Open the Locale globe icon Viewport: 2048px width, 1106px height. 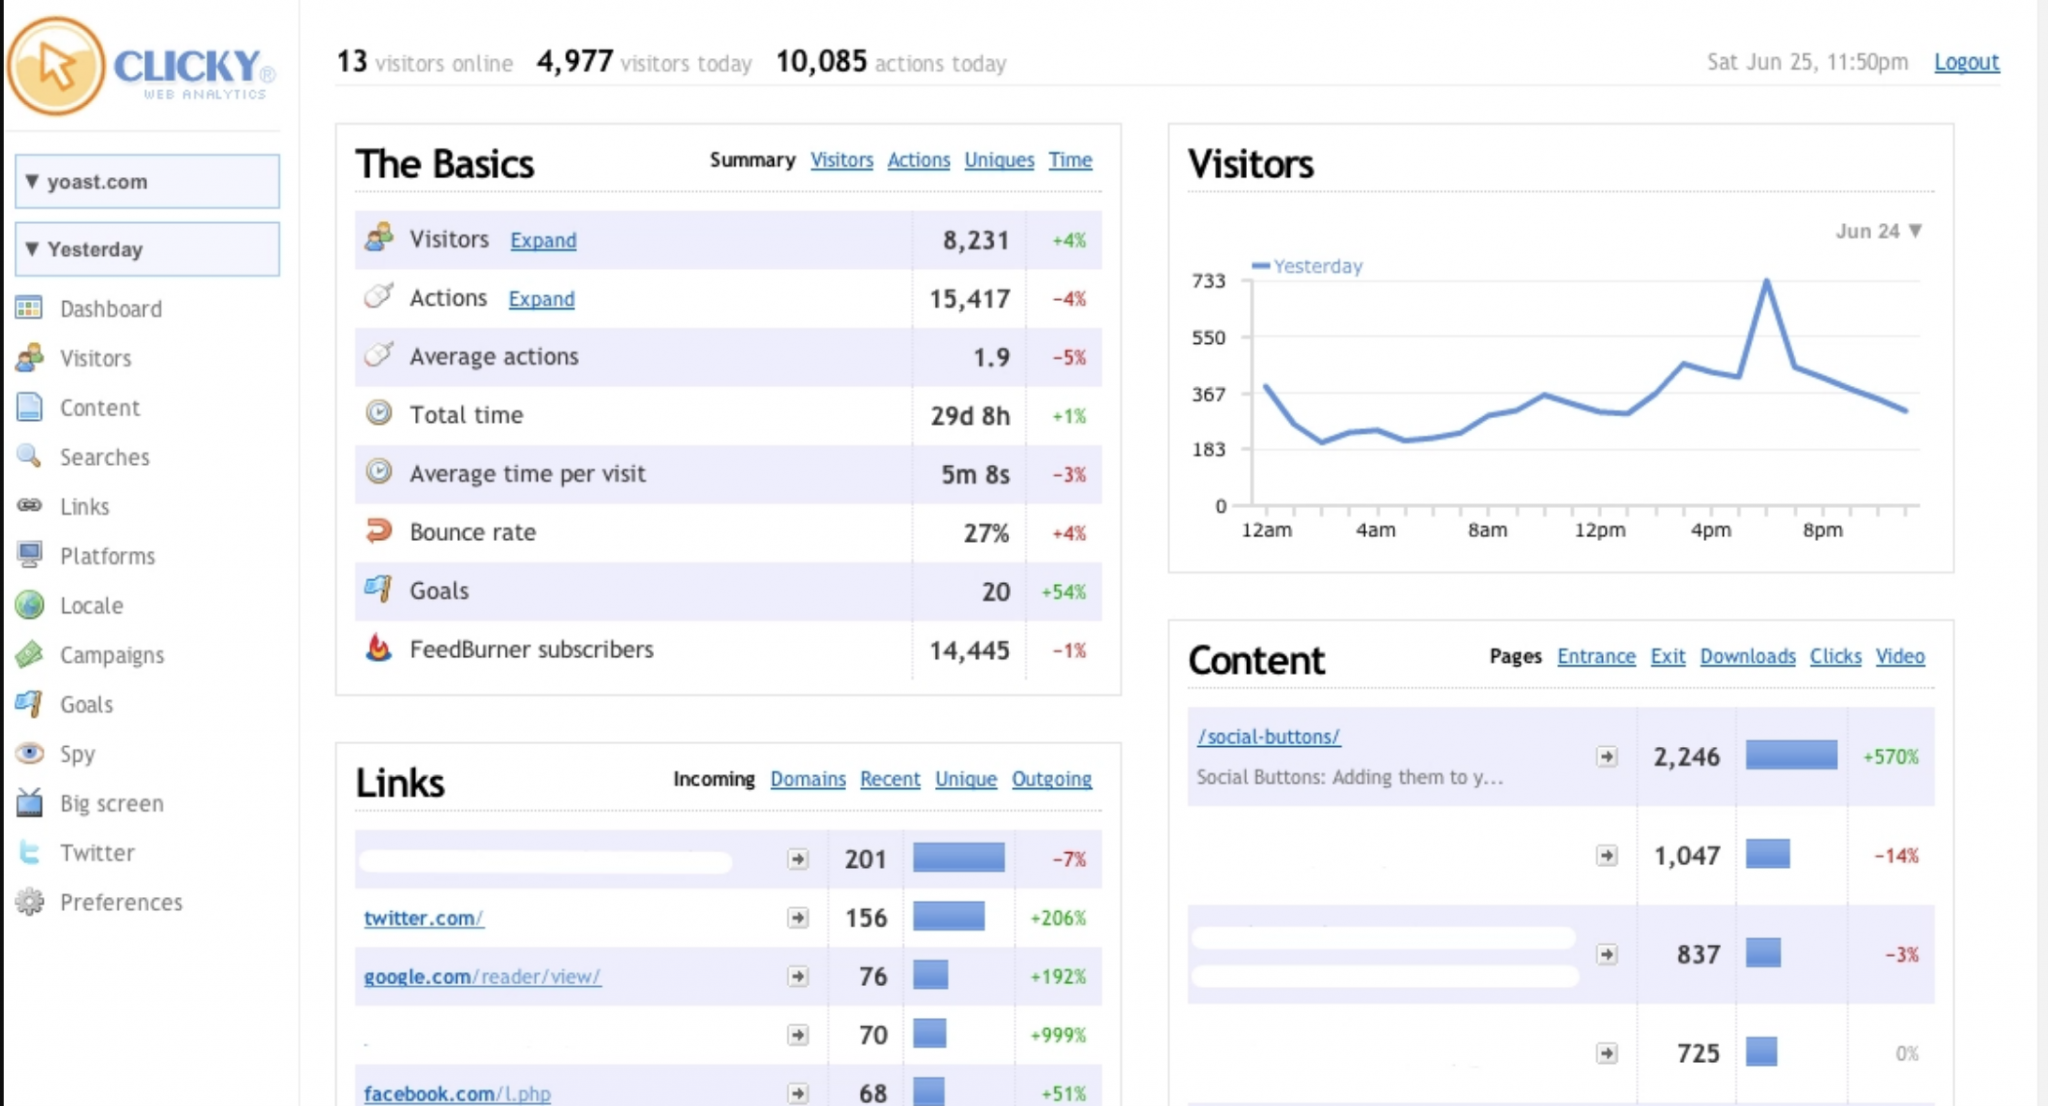pyautogui.click(x=30, y=605)
